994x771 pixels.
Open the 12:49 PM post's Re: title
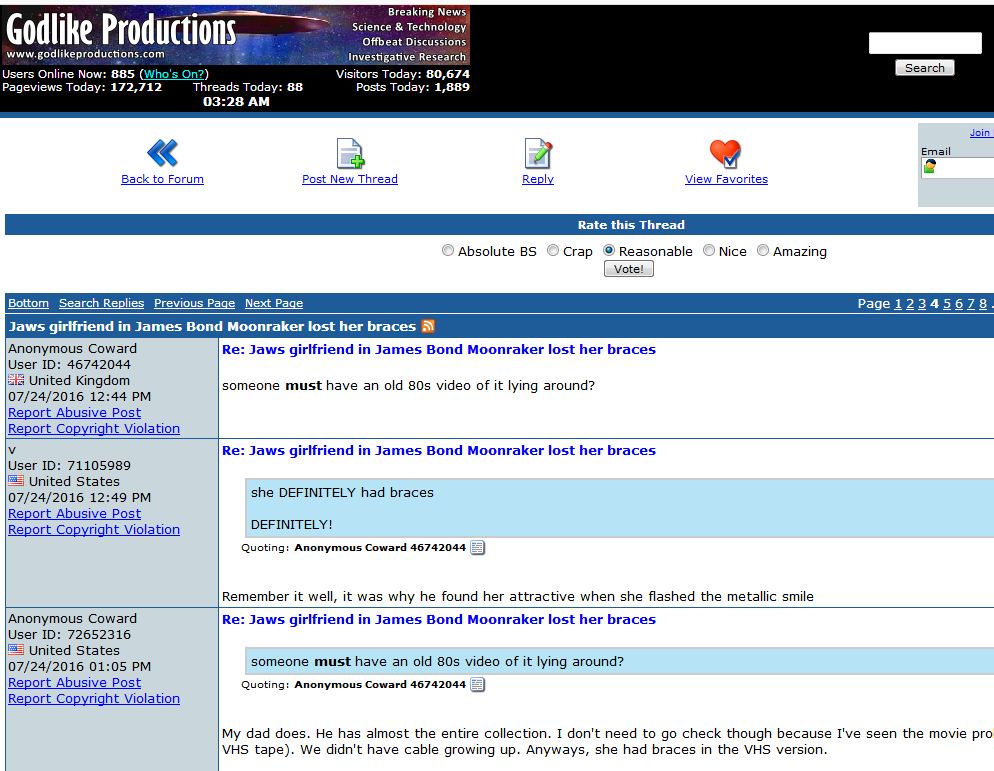point(439,450)
